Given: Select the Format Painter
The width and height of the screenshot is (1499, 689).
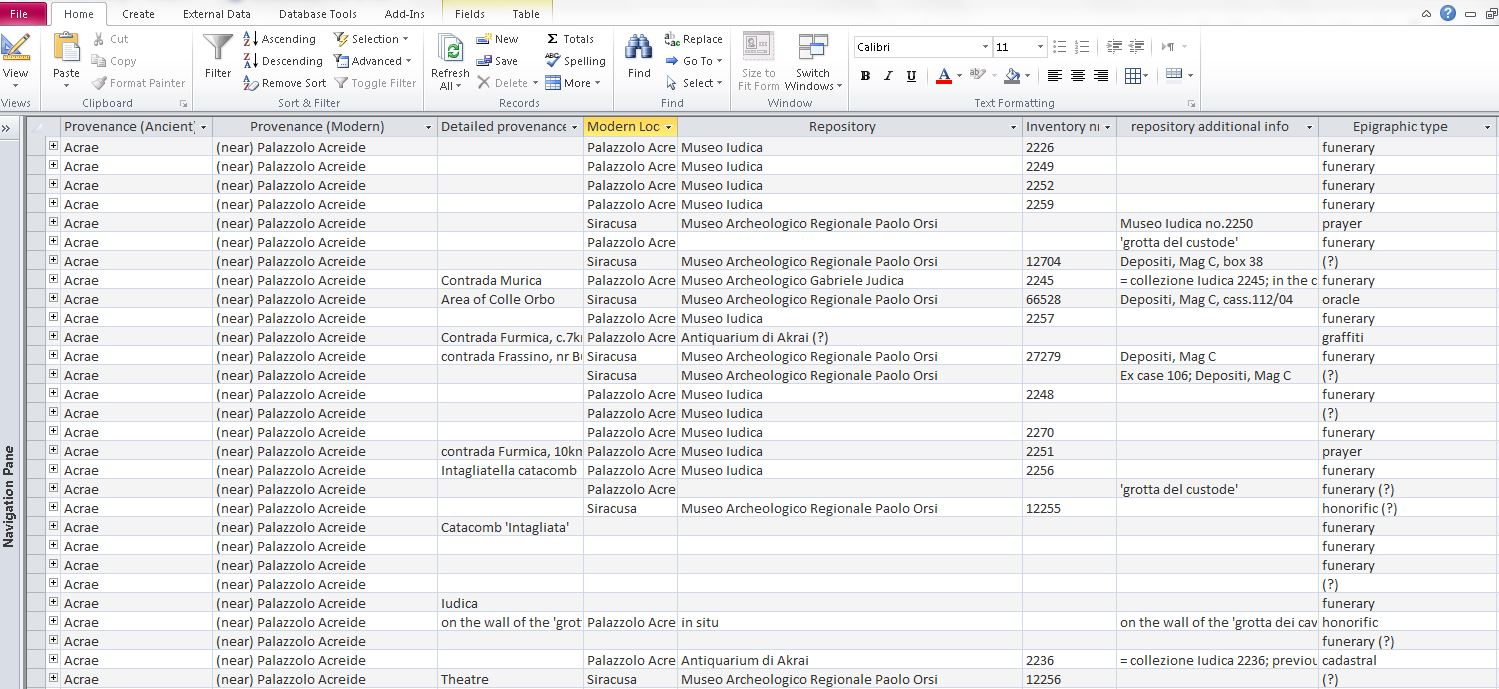Looking at the screenshot, I should [x=139, y=83].
